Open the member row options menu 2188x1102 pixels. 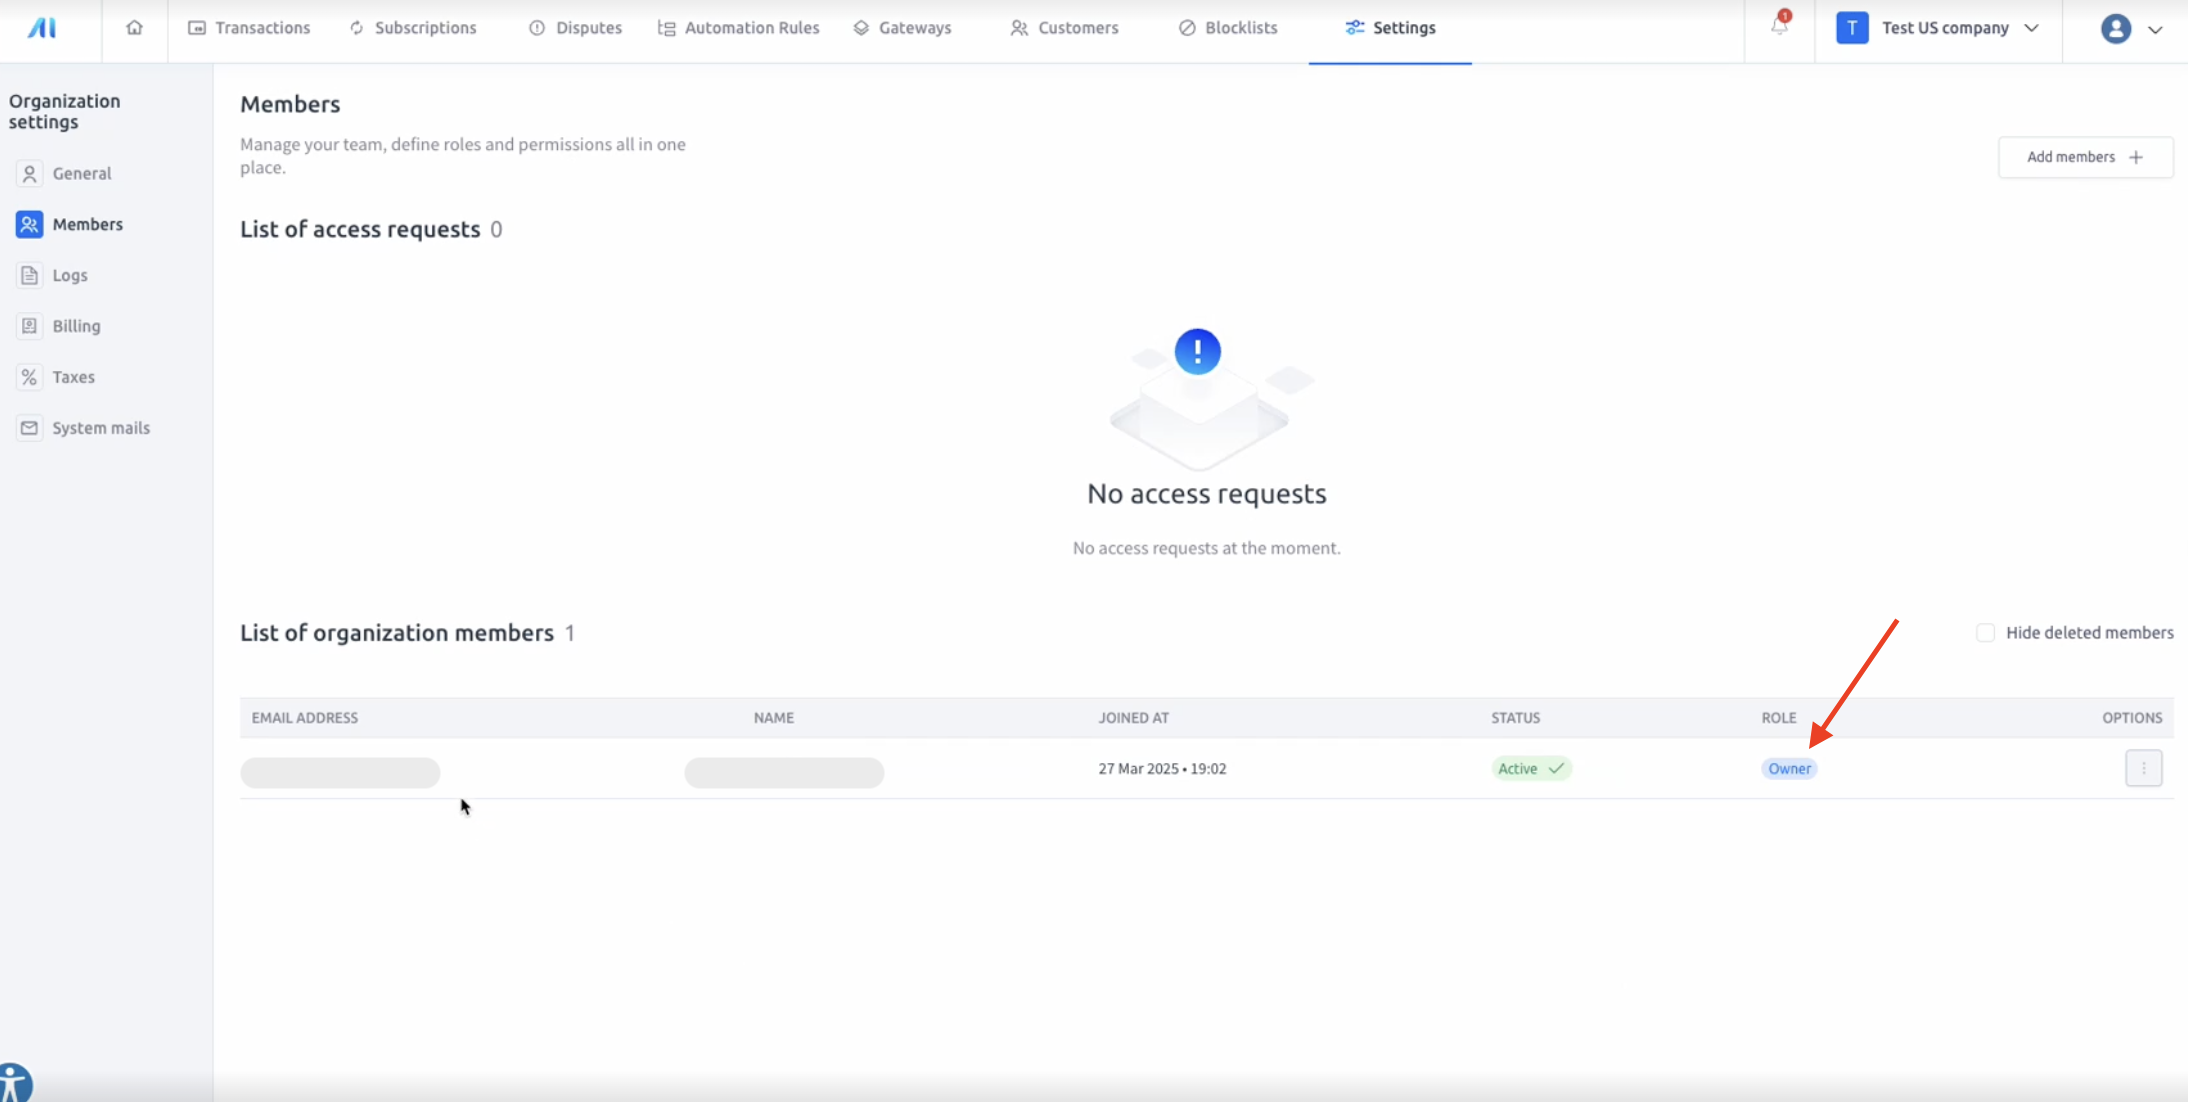(x=2143, y=768)
